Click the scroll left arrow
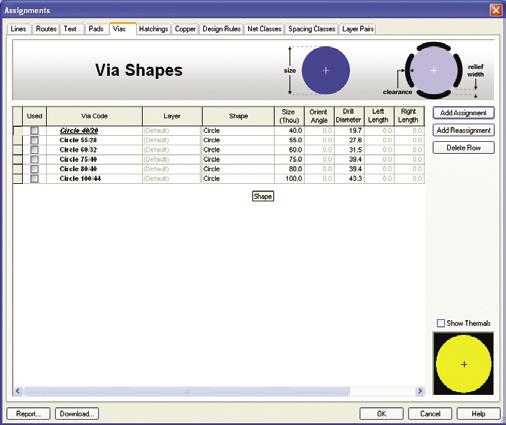The image size is (506, 425). (x=18, y=391)
